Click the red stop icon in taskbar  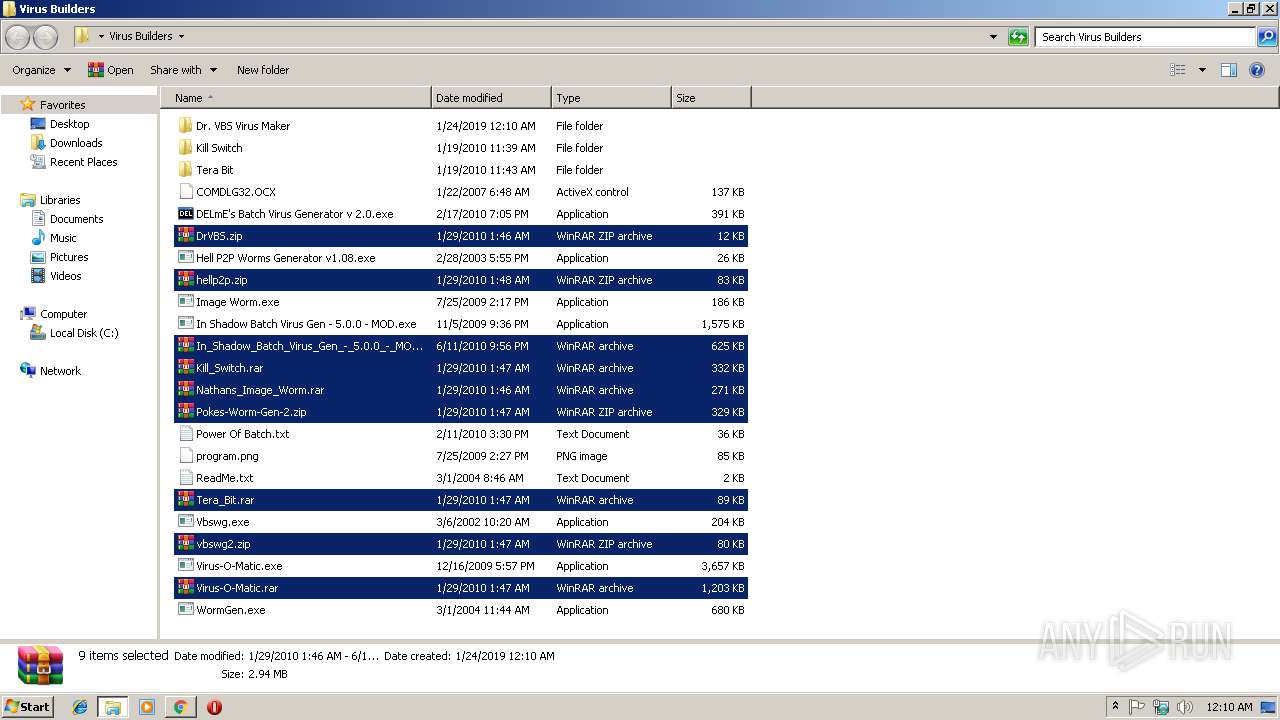214,707
